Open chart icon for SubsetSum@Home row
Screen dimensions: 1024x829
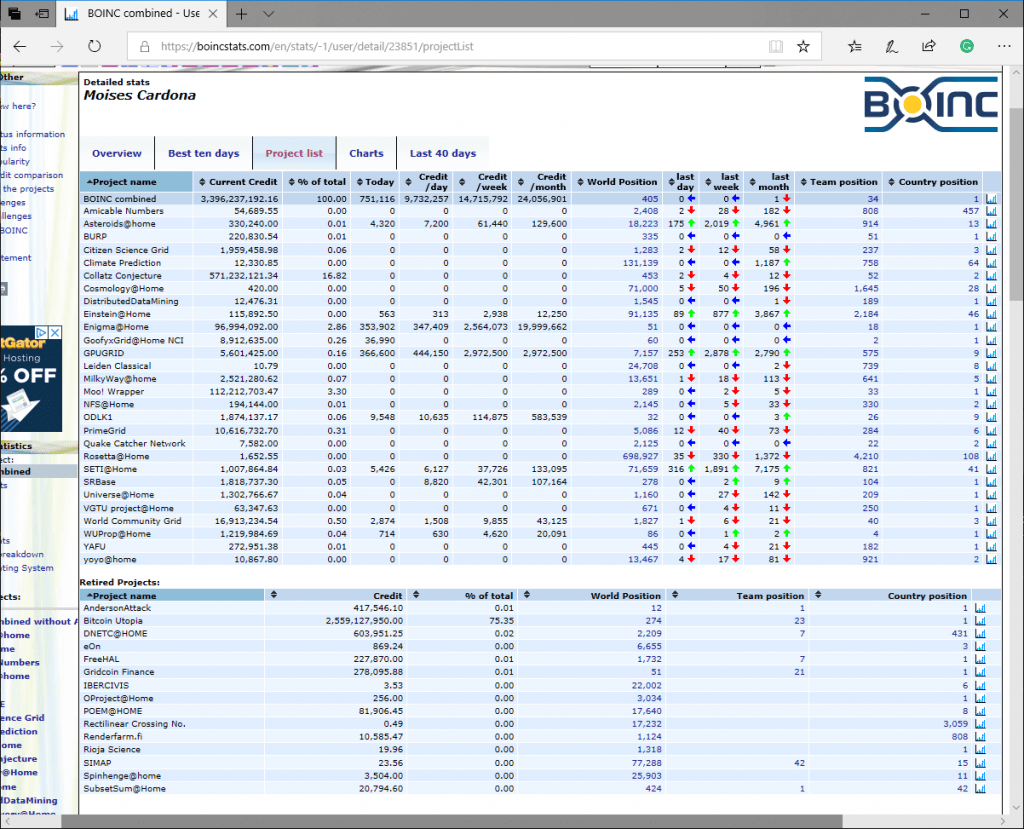coord(980,788)
